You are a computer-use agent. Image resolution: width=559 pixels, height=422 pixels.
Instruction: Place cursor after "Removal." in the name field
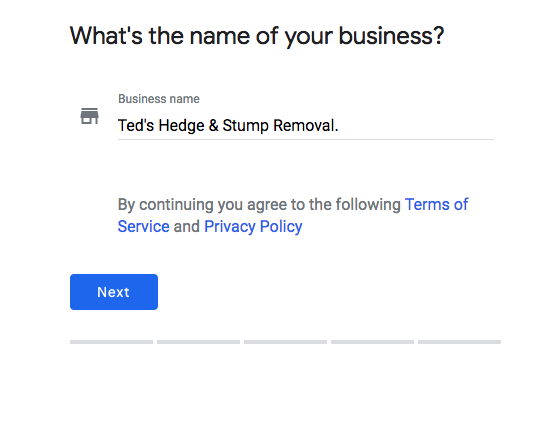339,125
